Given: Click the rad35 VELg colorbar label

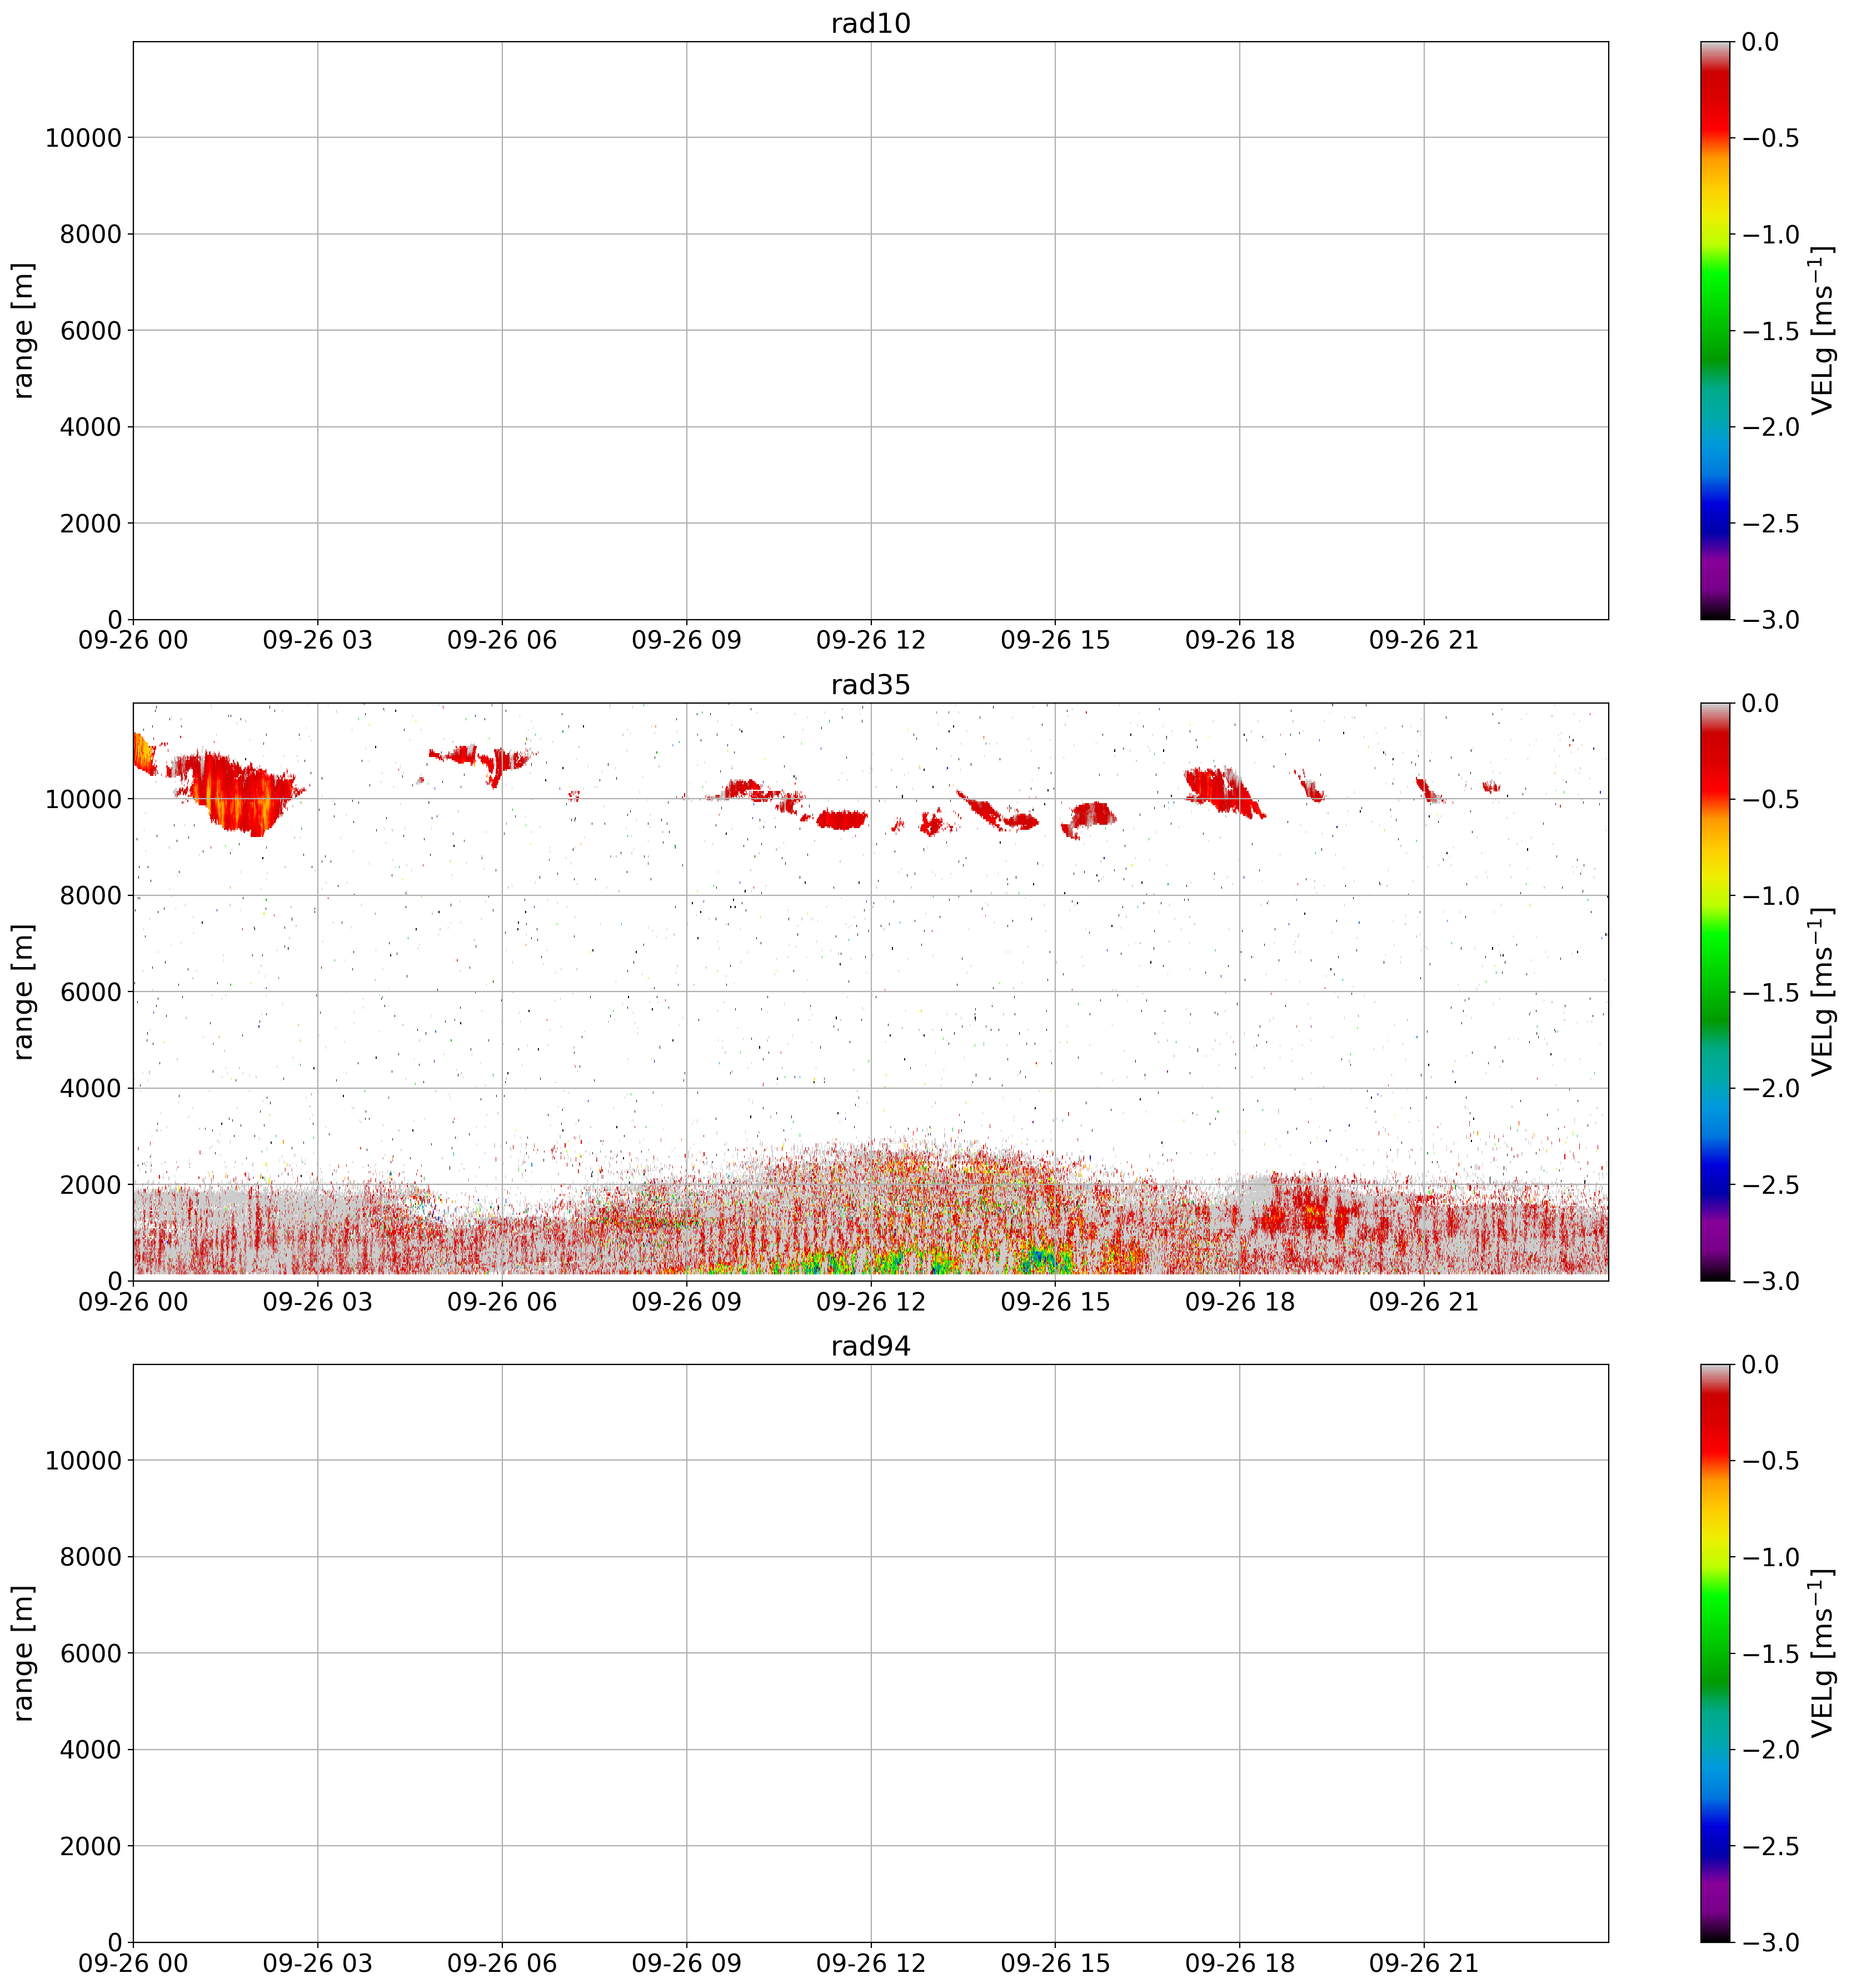Looking at the screenshot, I should click(x=1822, y=992).
